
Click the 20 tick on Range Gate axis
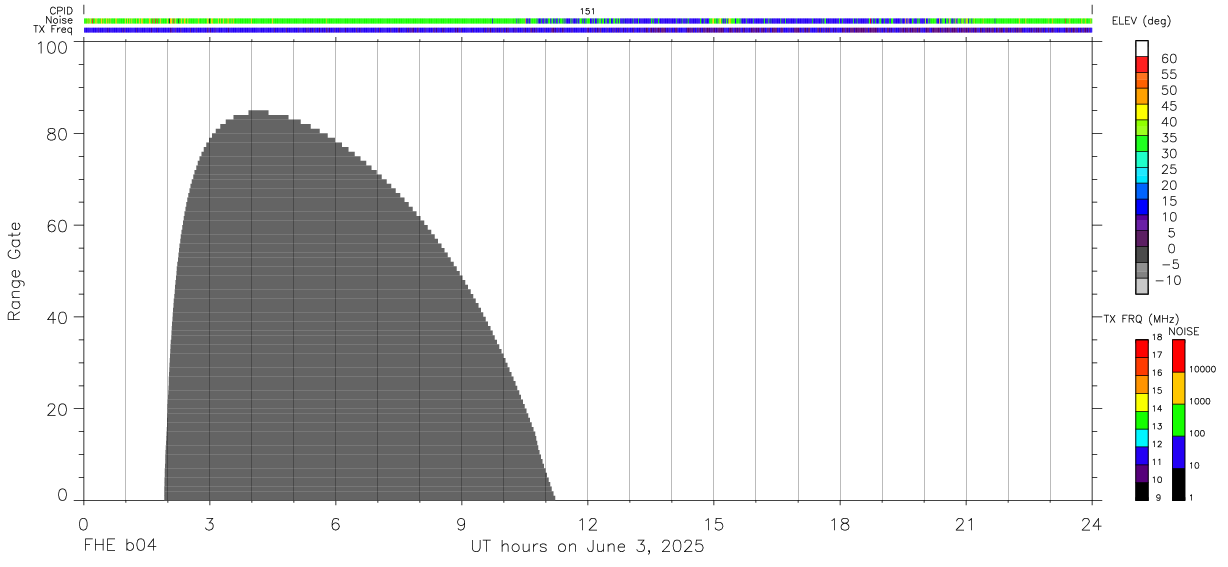tap(58, 409)
